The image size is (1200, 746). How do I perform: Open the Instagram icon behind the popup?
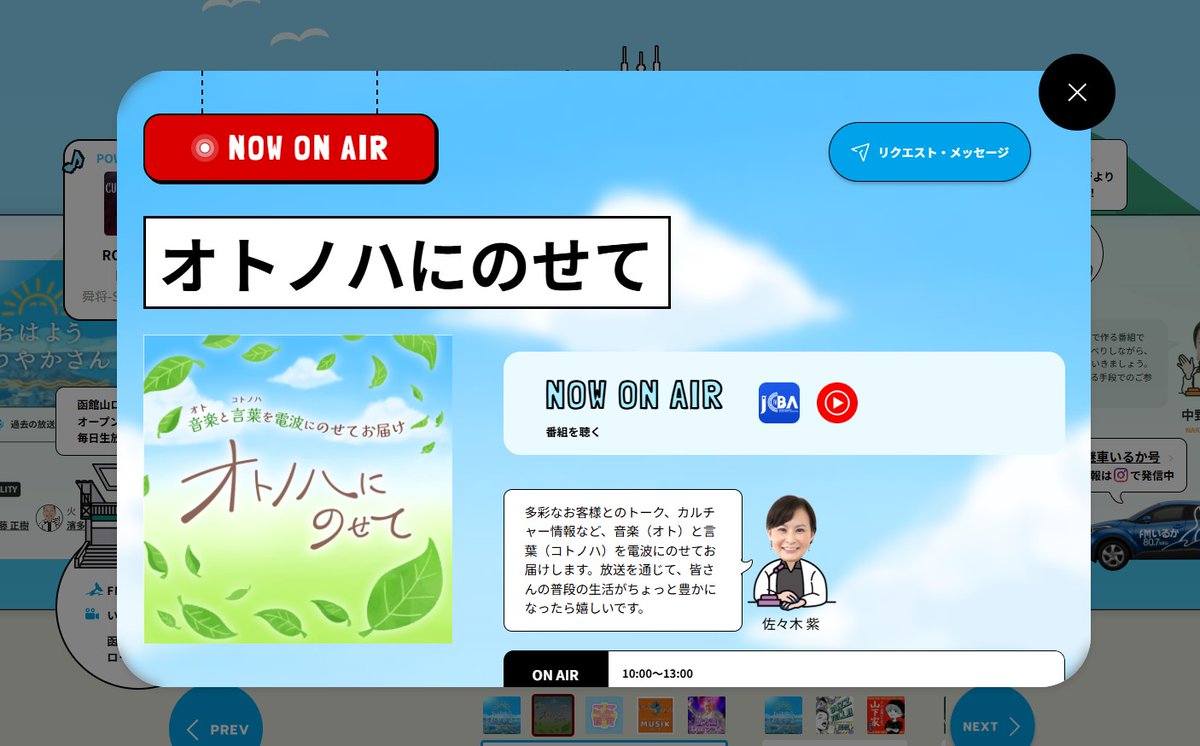(1121, 476)
